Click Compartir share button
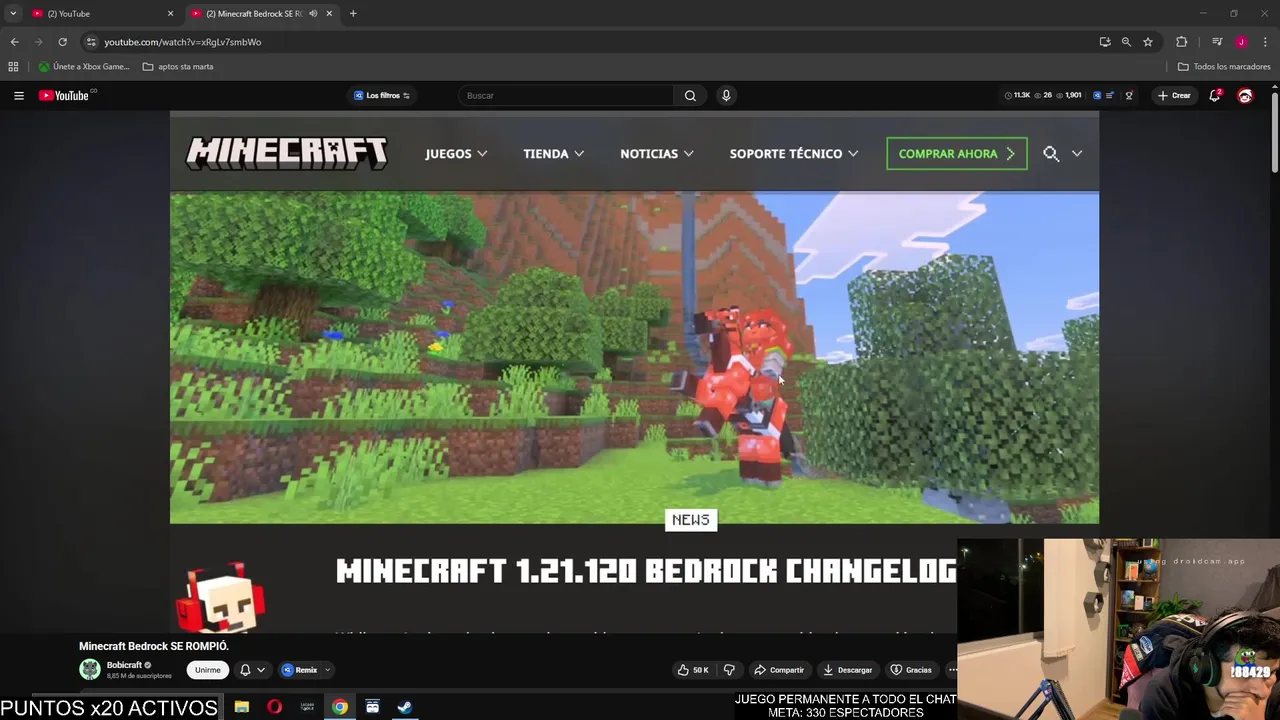Image resolution: width=1280 pixels, height=720 pixels. 779,670
